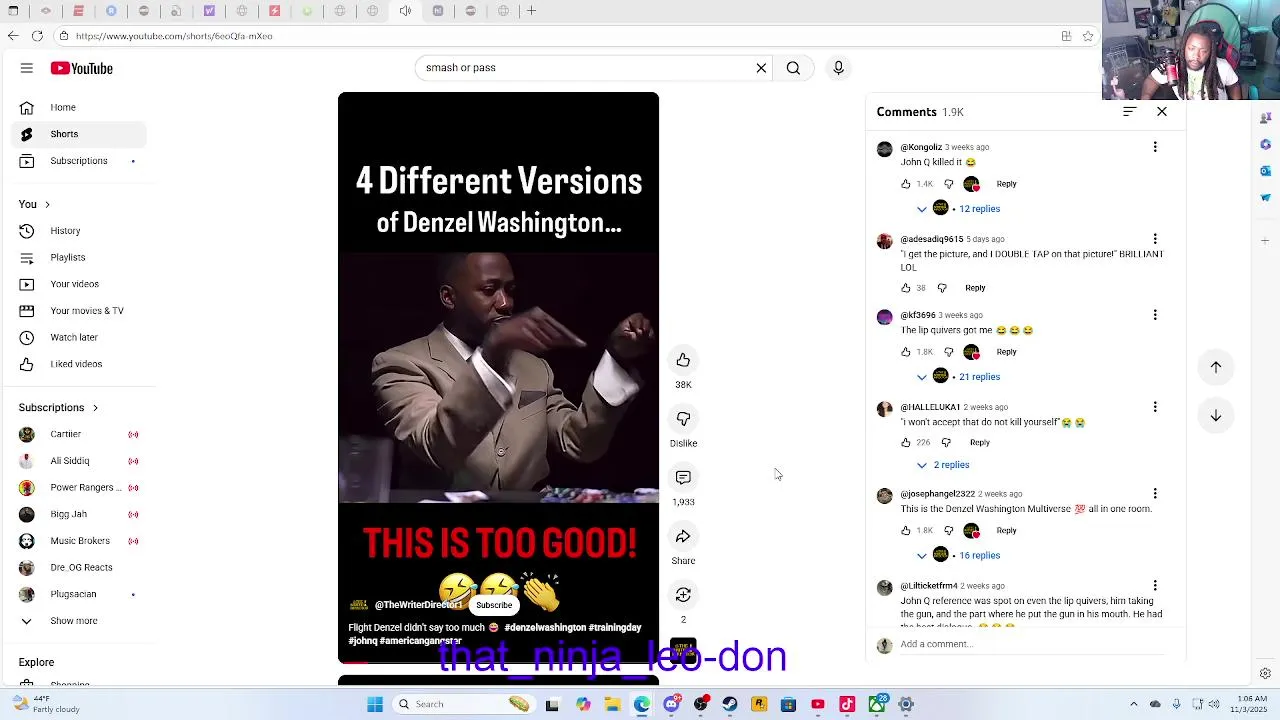Go to the previous short with up arrow
Viewport: 1280px width, 720px height.
1216,367
